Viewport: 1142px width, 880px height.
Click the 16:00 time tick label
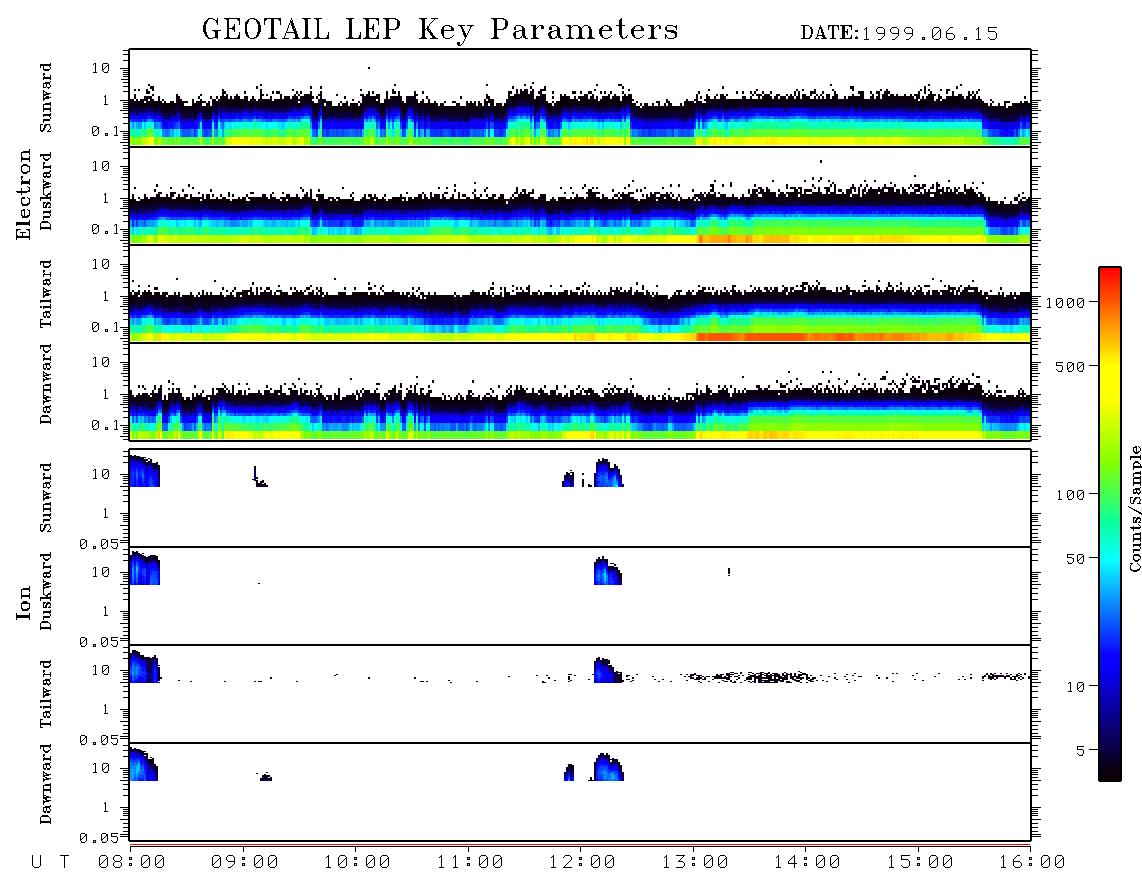point(1032,862)
